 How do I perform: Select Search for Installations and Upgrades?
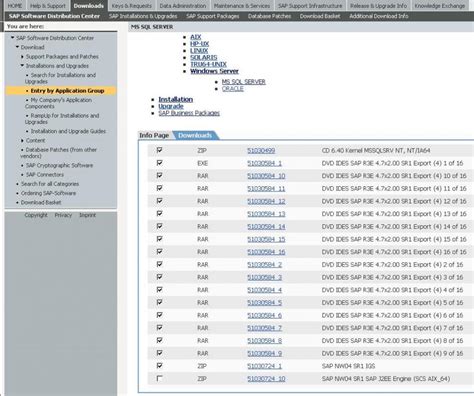[x=60, y=78]
